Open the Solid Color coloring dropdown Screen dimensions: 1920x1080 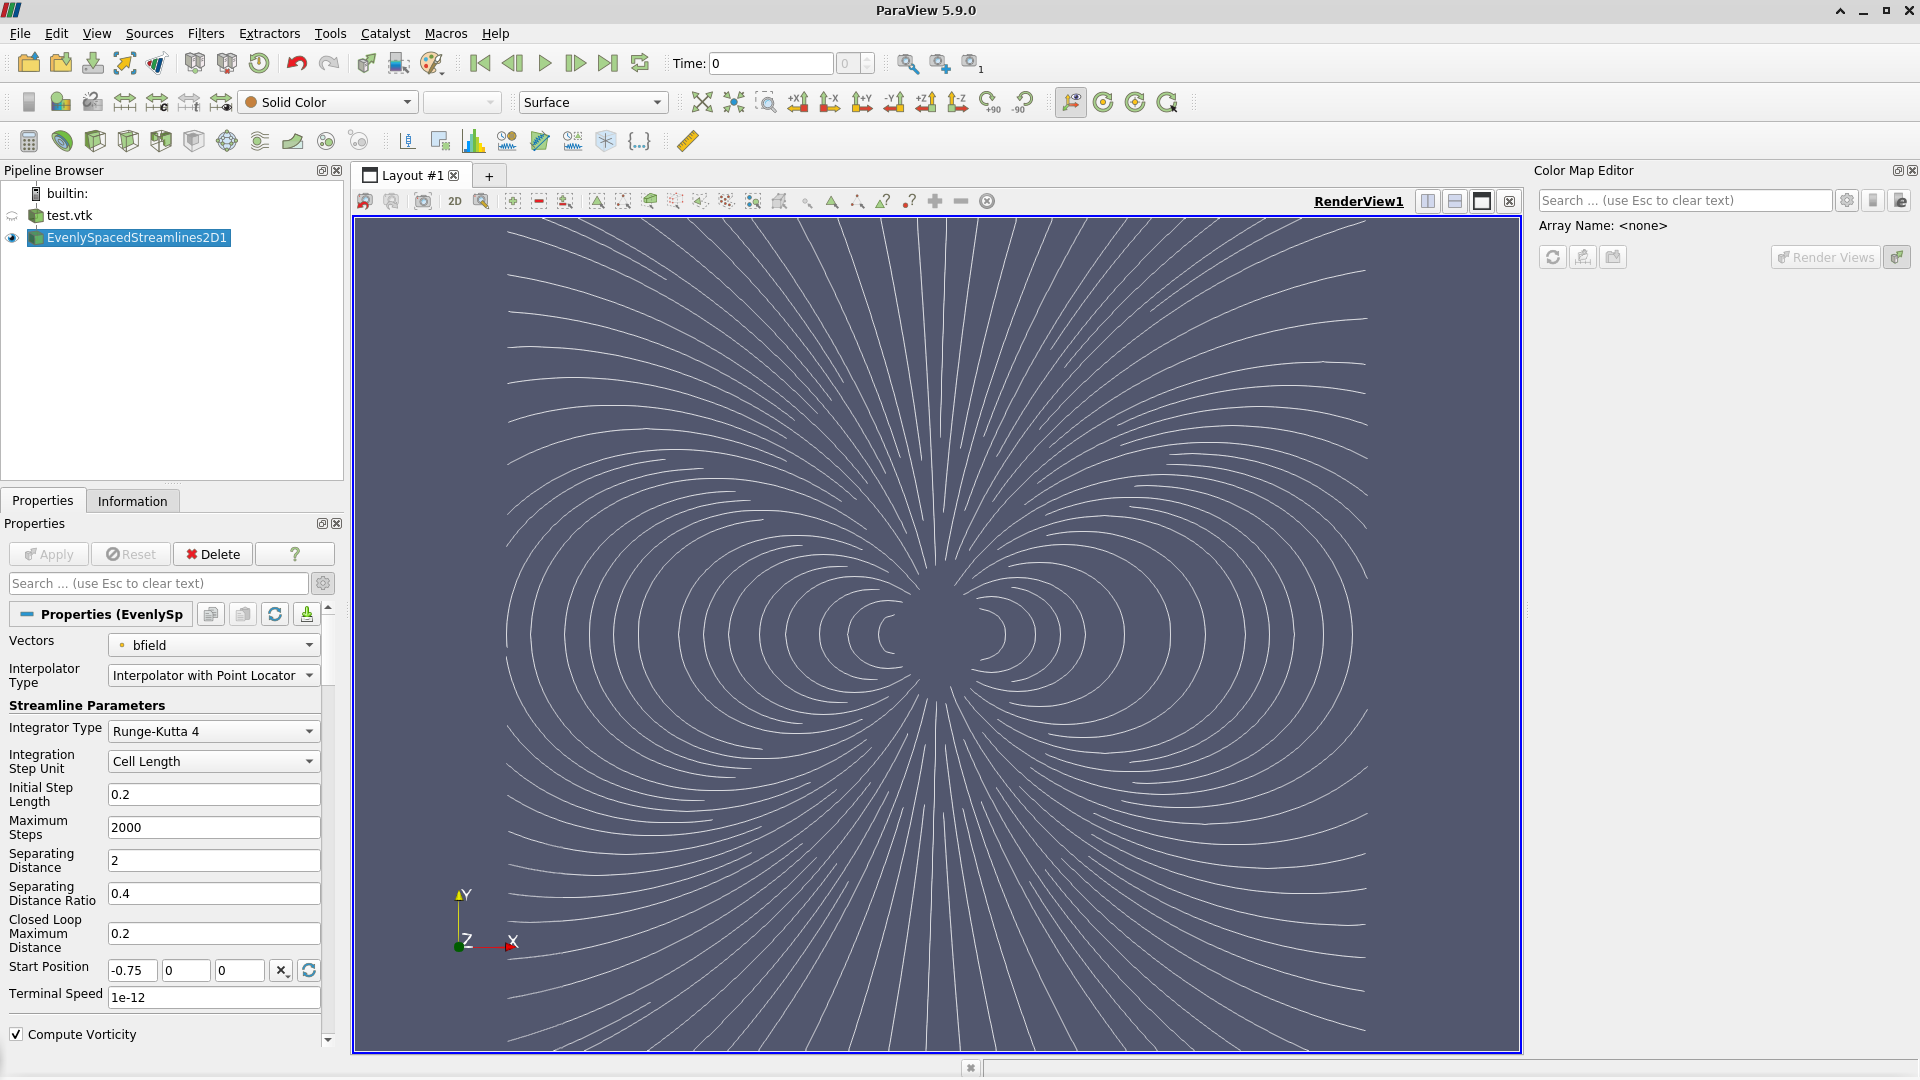[x=328, y=102]
